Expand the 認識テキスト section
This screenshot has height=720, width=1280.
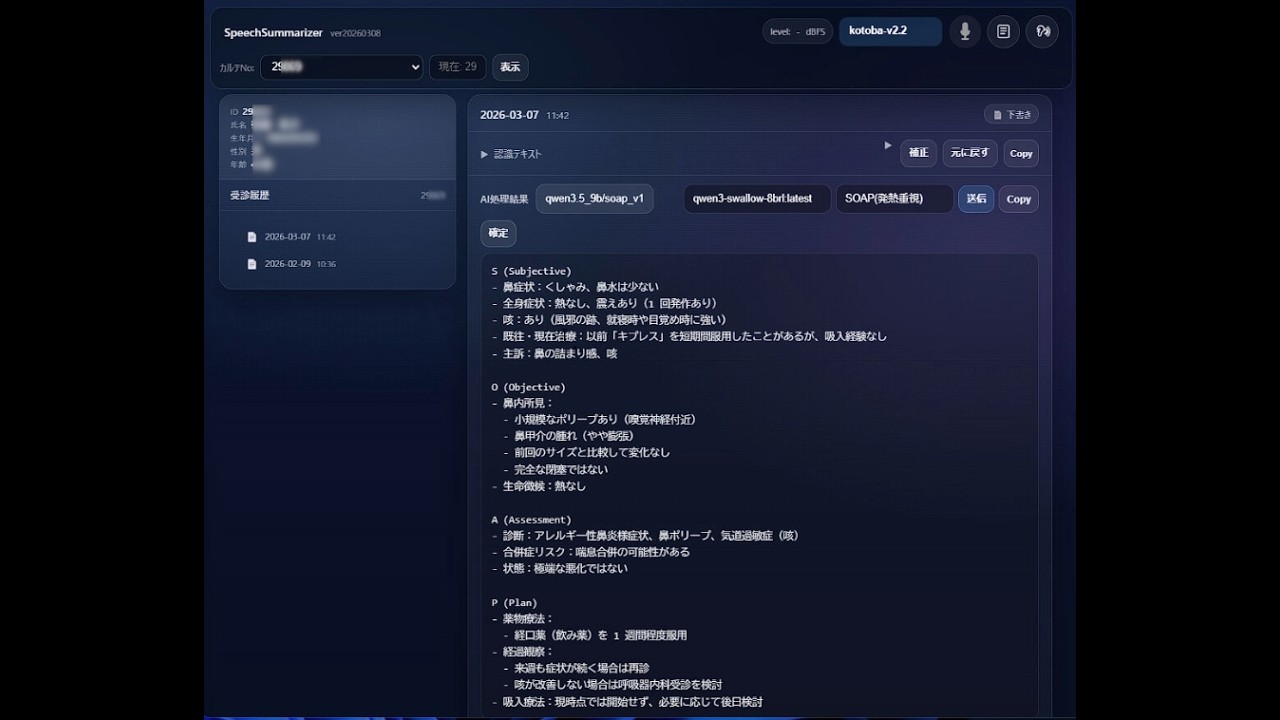[511, 154]
